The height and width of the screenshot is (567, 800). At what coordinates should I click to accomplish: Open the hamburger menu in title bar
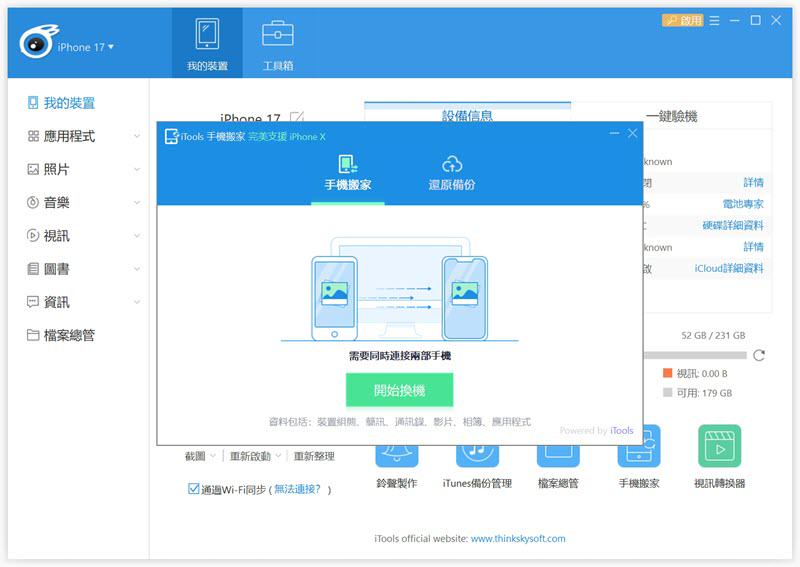pyautogui.click(x=714, y=20)
